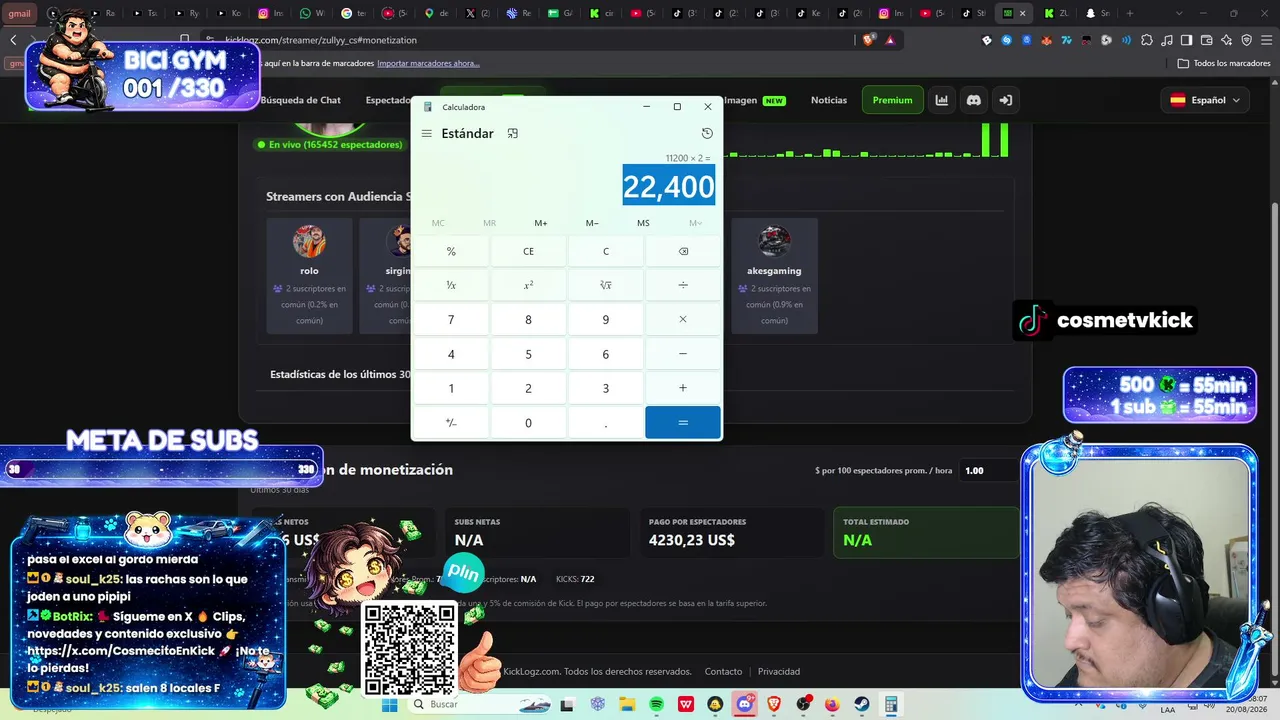Click MS memory store in Calculator
1280x720 pixels.
coord(643,223)
